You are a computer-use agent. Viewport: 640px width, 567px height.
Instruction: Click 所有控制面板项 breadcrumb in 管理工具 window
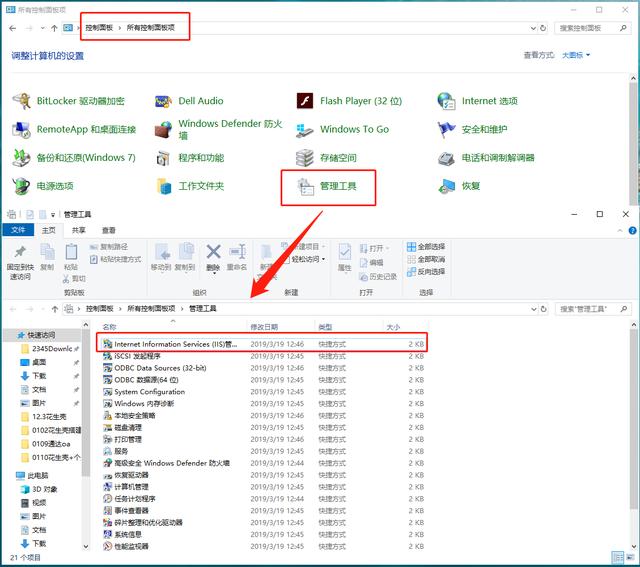tap(151, 309)
